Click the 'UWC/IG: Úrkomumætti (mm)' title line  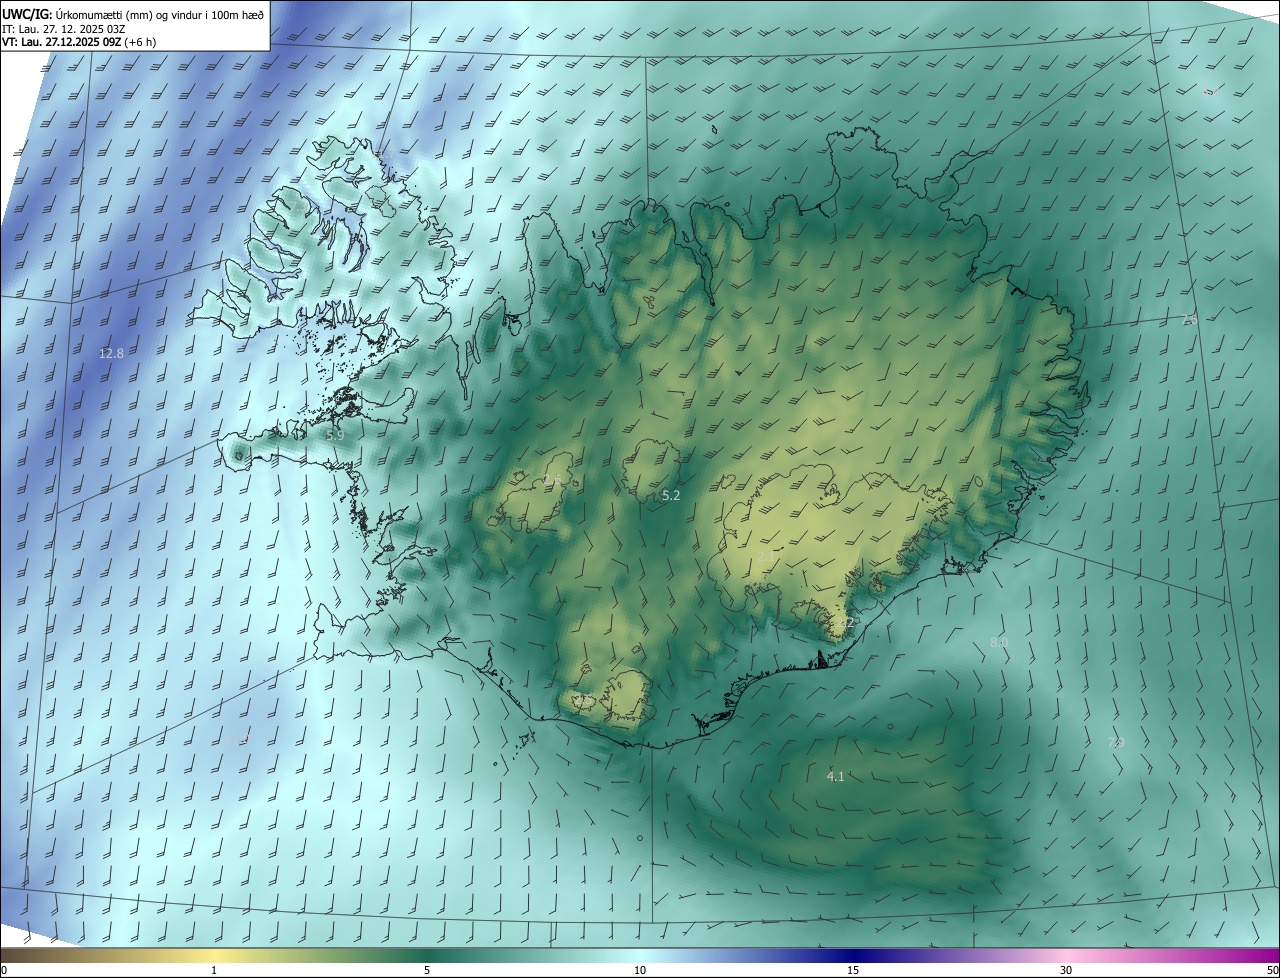pyautogui.click(x=134, y=13)
